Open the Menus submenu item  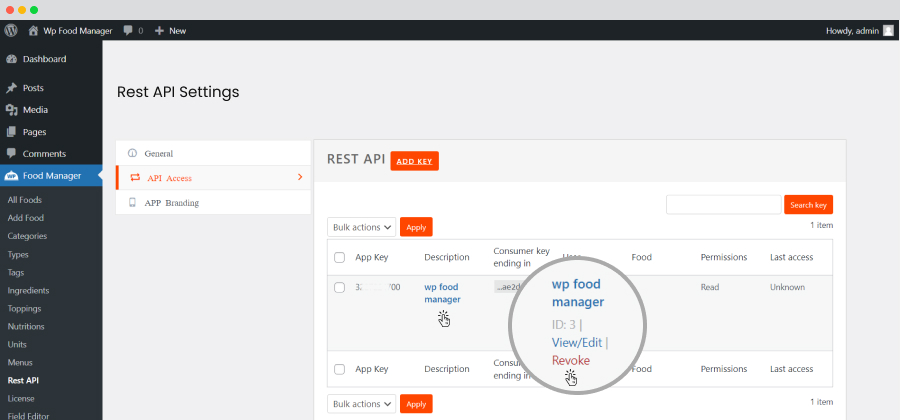[x=20, y=363]
